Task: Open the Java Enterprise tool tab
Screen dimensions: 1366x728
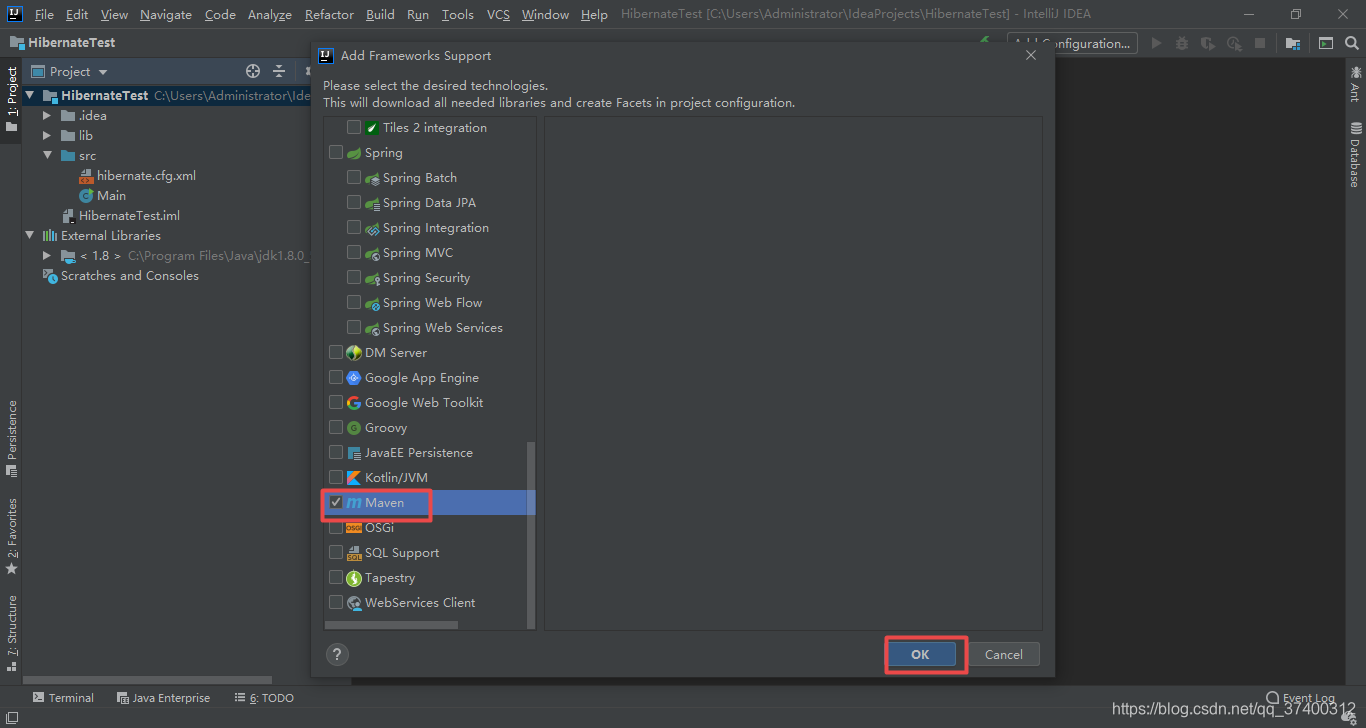Action: pos(163,698)
